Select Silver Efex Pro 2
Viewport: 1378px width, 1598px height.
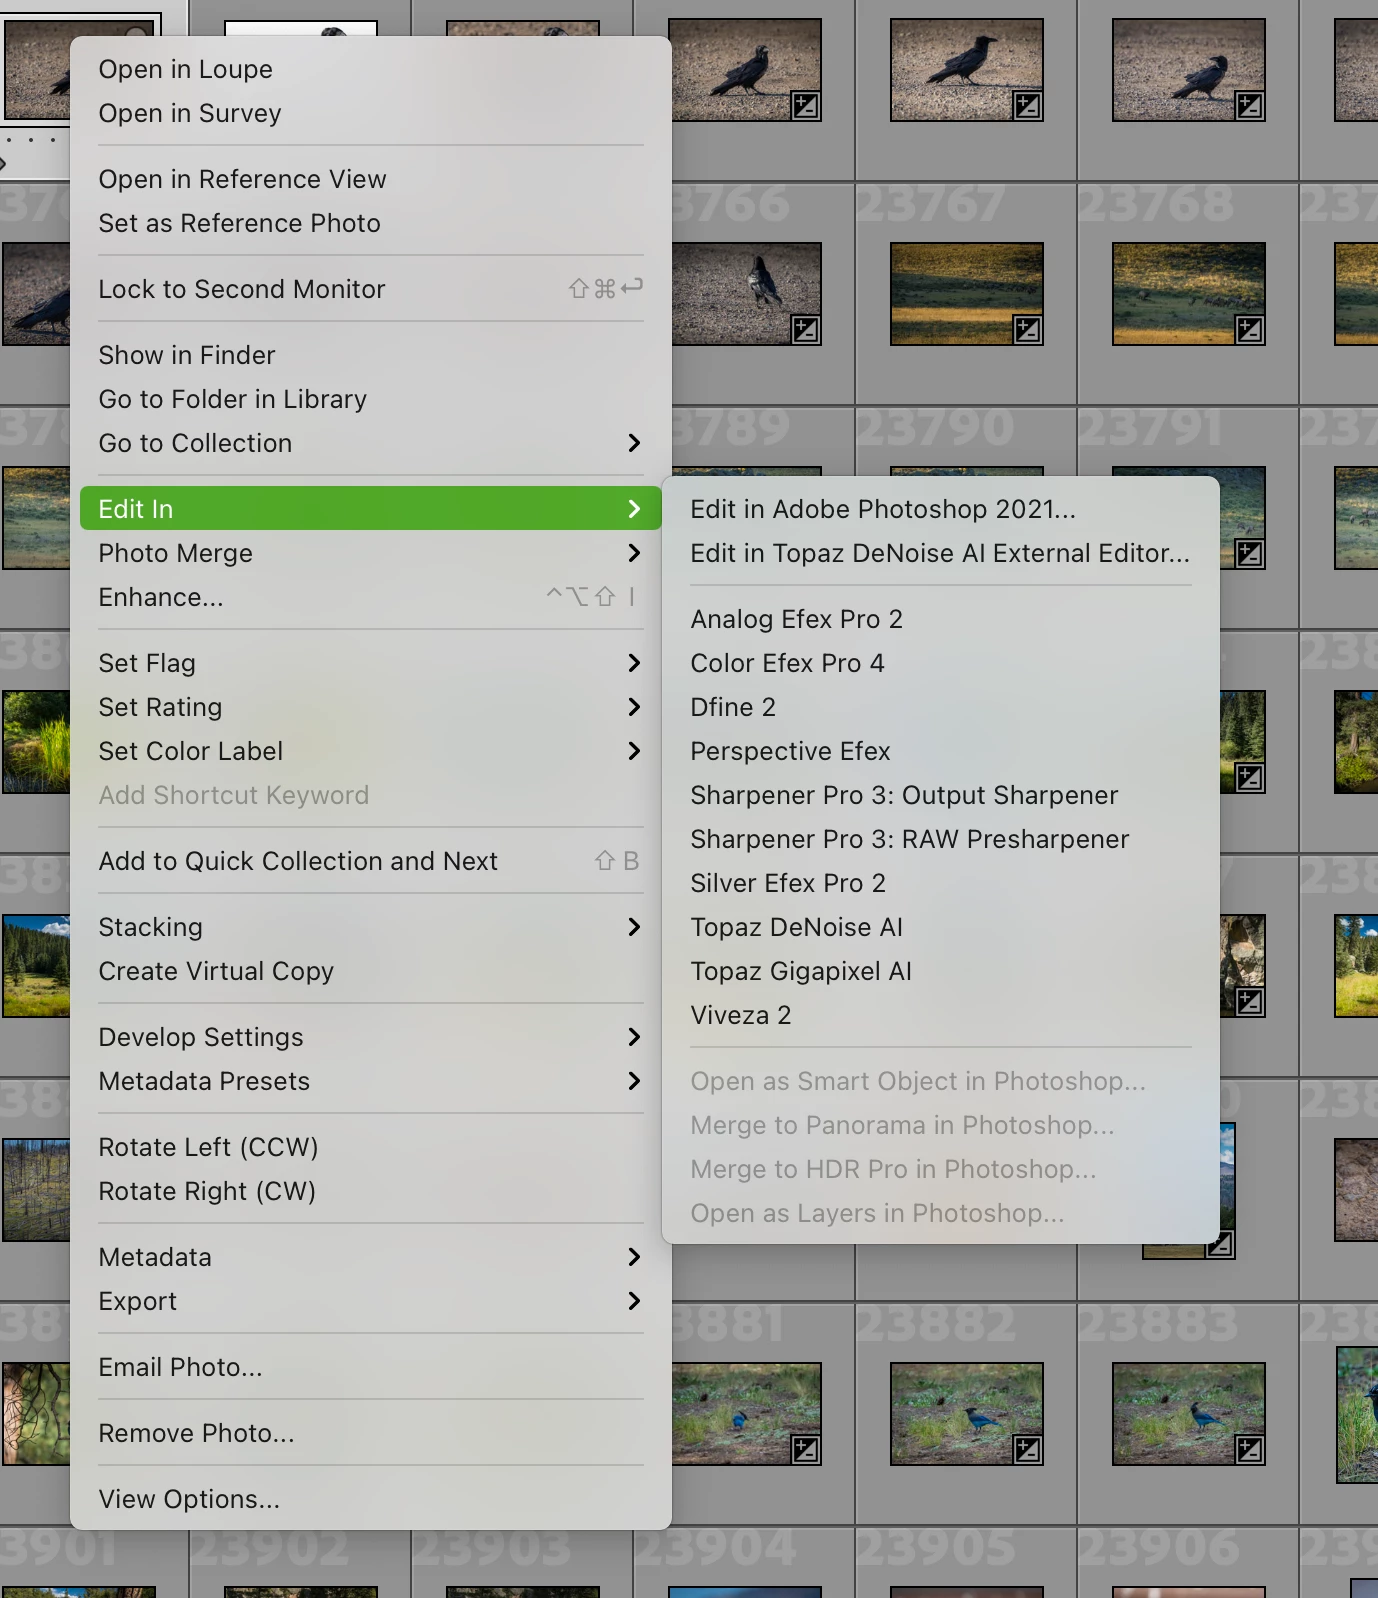point(941,883)
